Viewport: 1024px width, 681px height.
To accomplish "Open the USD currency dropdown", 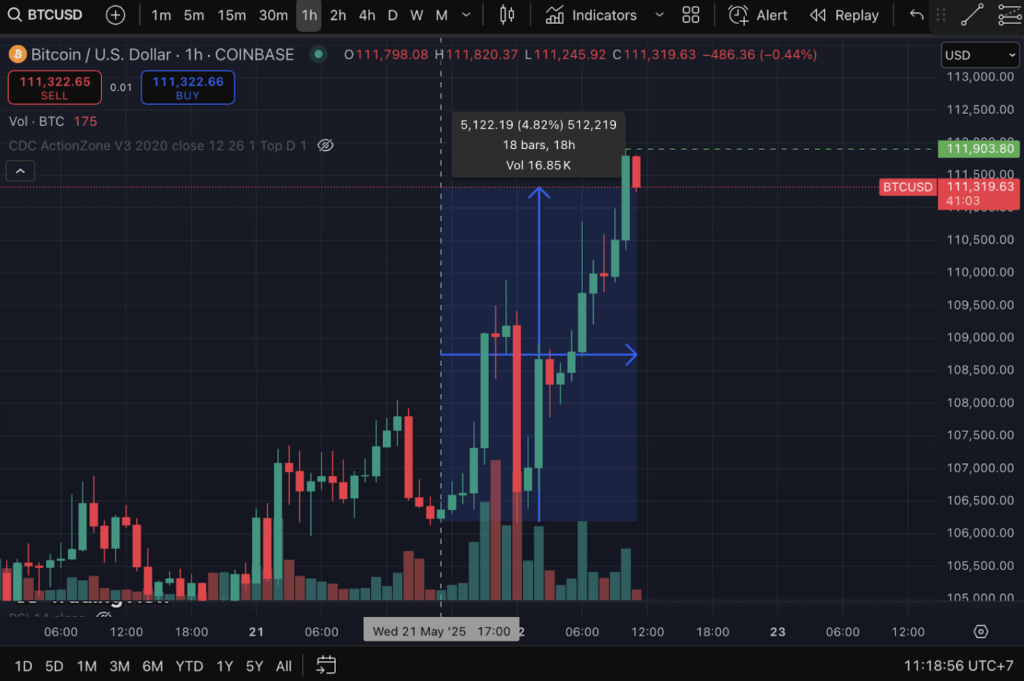I will [978, 55].
